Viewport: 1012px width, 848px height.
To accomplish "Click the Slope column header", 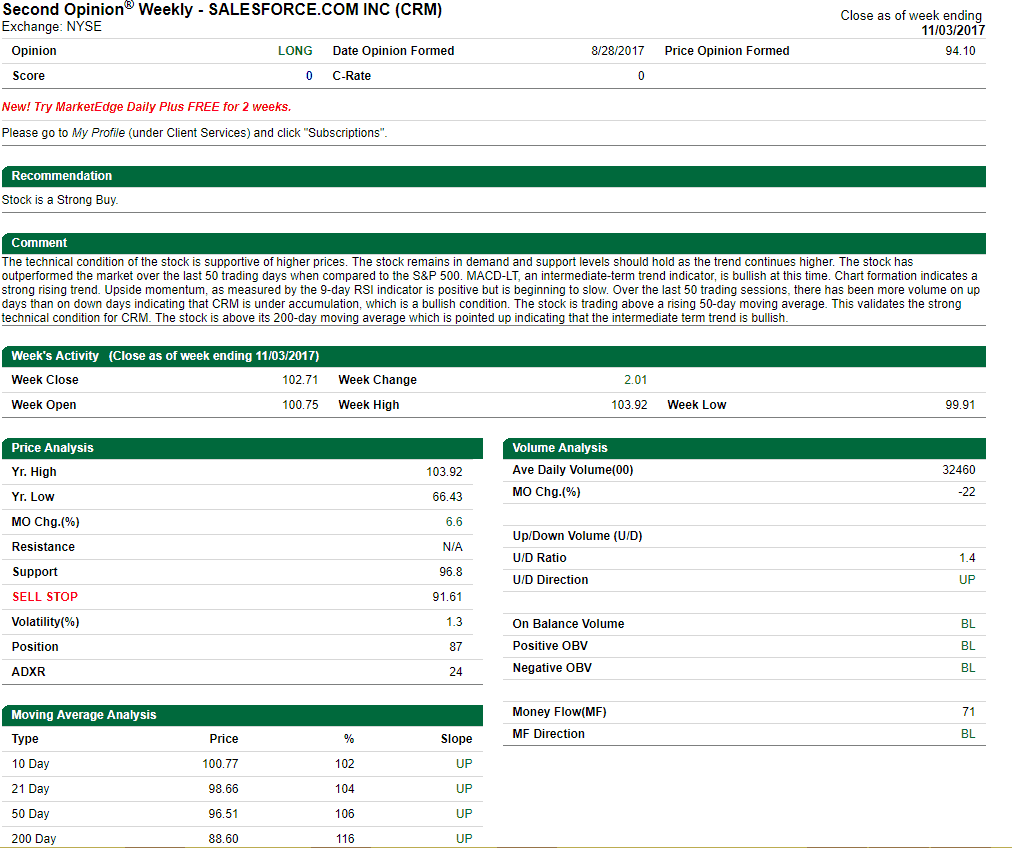I will tap(456, 739).
